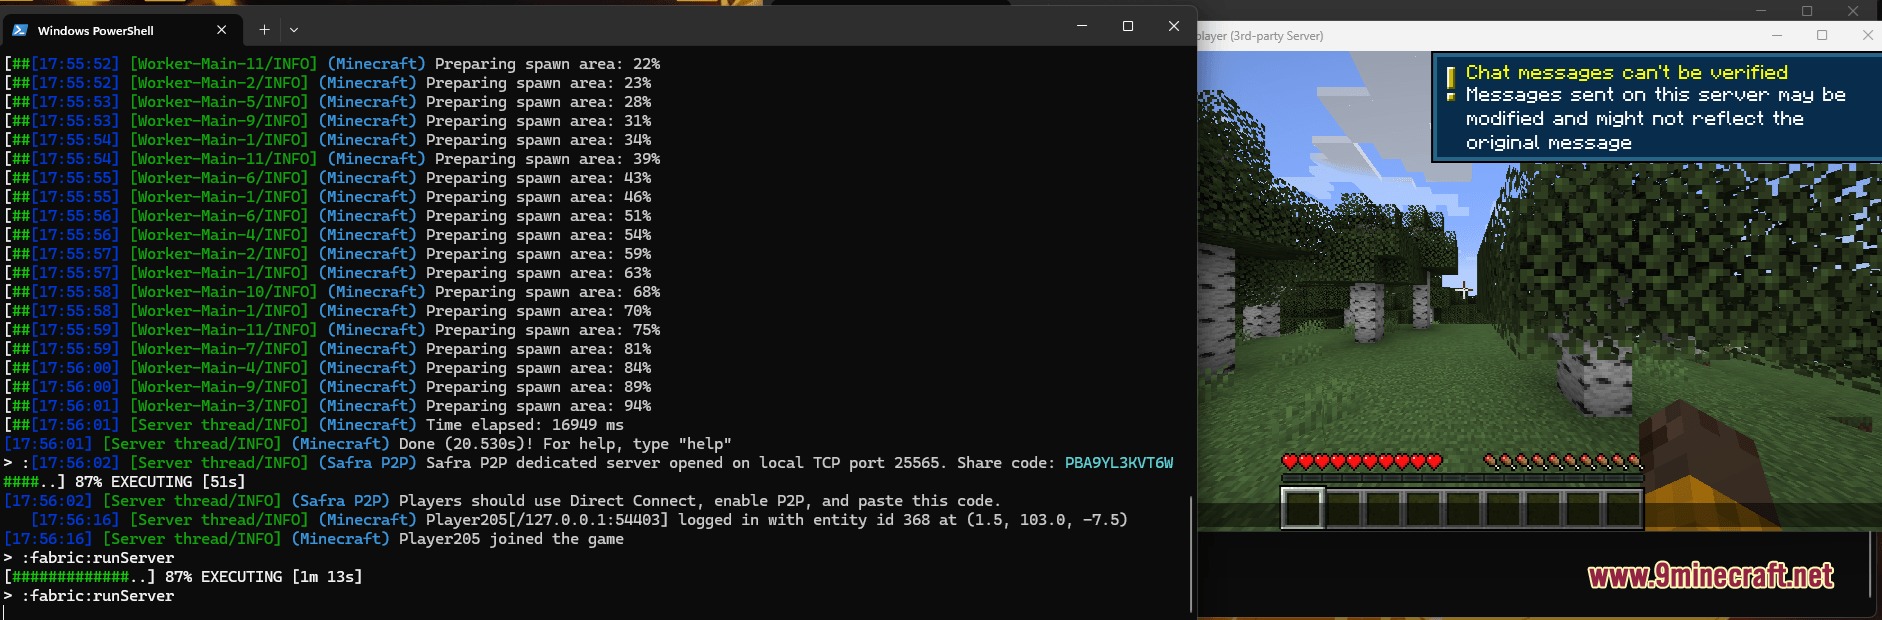Click 'Preparing spawn area: 22%' line

click(332, 64)
